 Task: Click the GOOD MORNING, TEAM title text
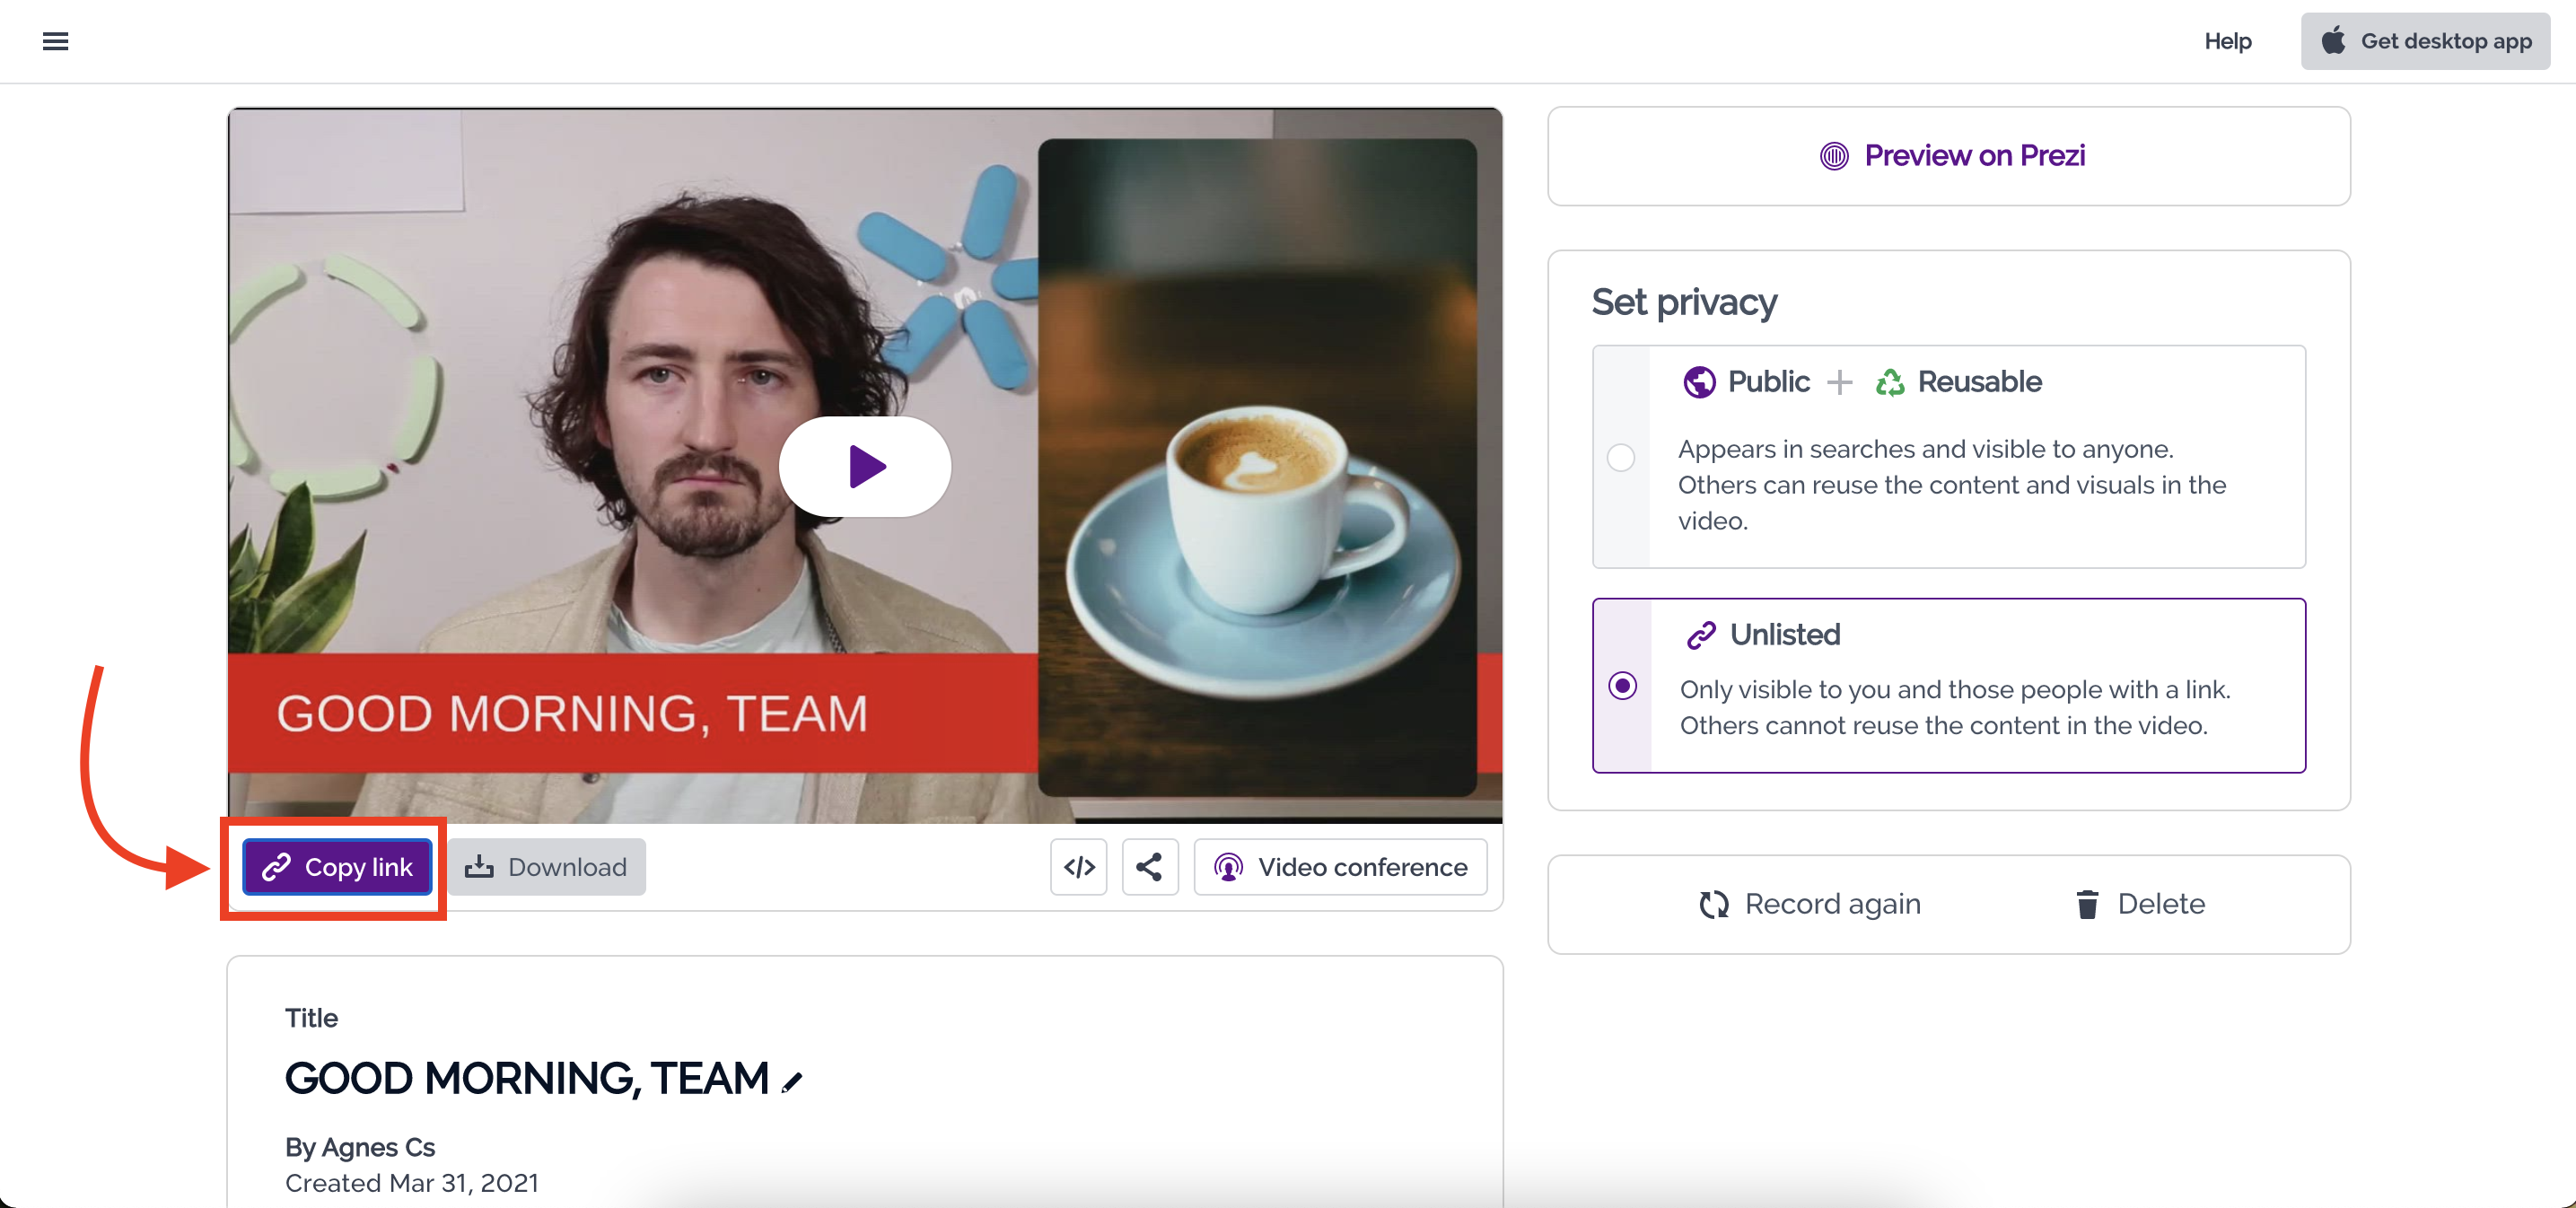[527, 1078]
